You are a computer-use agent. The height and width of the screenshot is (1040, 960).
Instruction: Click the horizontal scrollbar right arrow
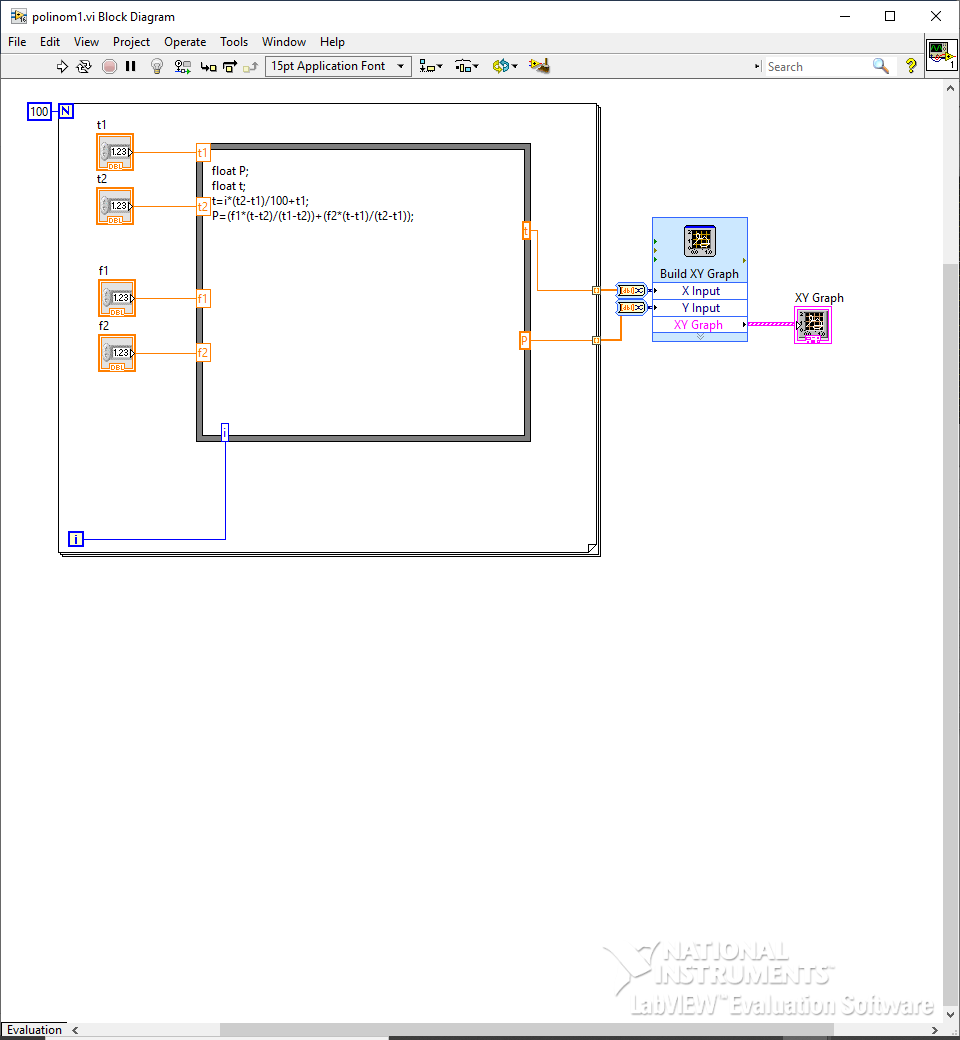point(935,1030)
